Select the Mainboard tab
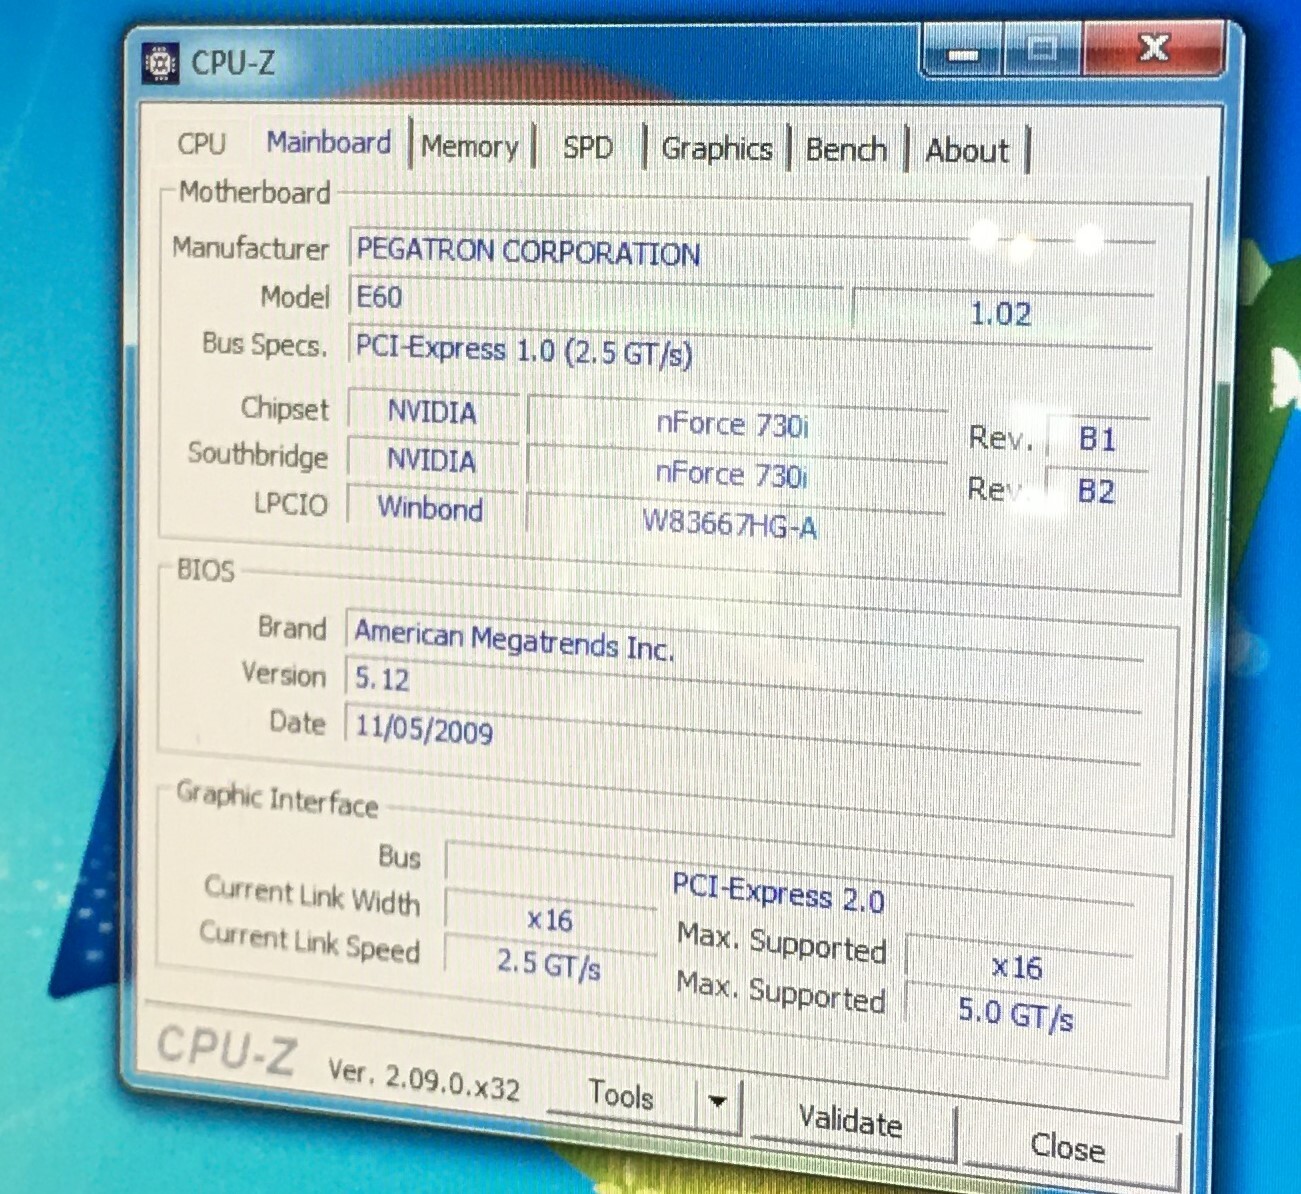1301x1194 pixels. pos(328,143)
